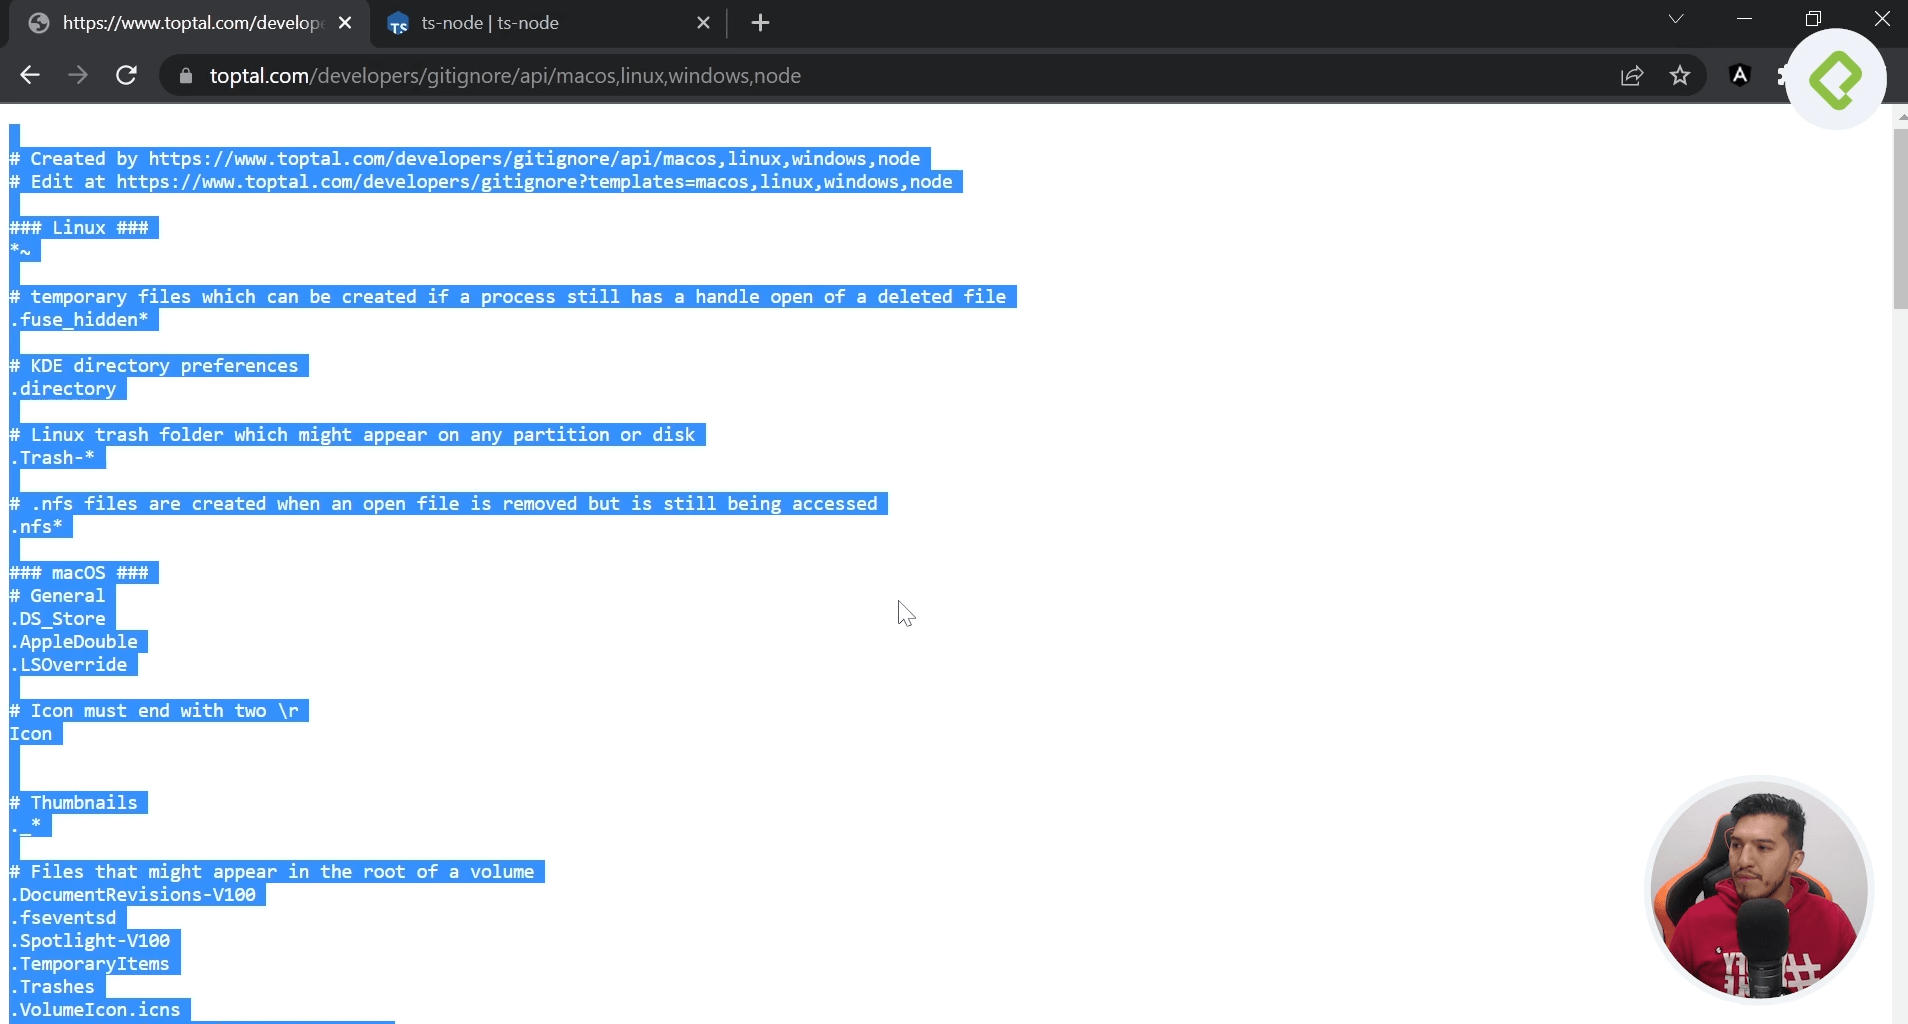This screenshot has height=1024, width=1908.
Task: Click the '# Files that might appear' comment
Action: click(x=272, y=872)
